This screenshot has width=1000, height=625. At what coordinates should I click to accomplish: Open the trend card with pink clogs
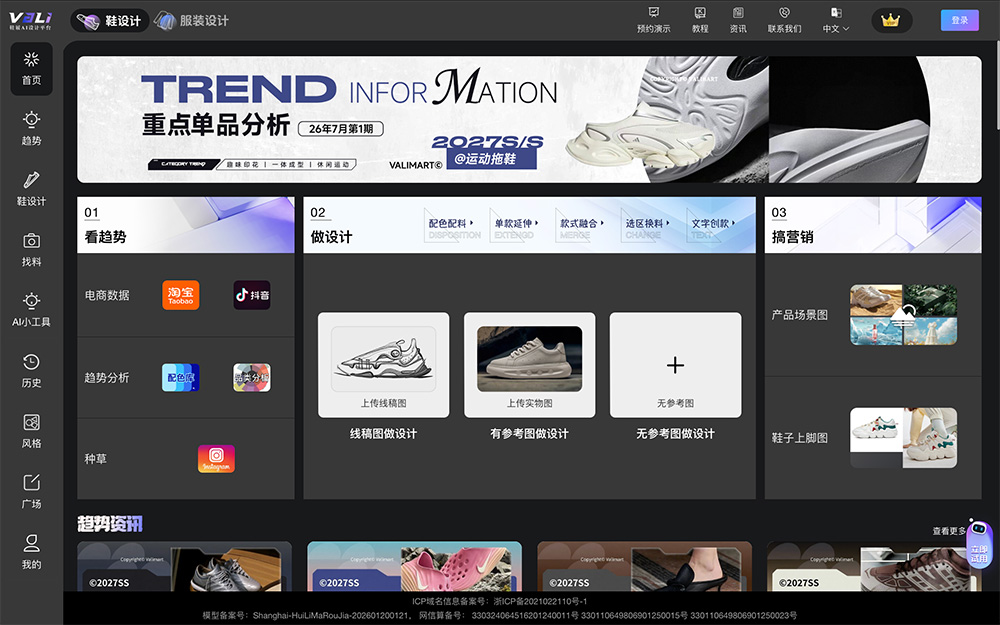pyautogui.click(x=415, y=566)
